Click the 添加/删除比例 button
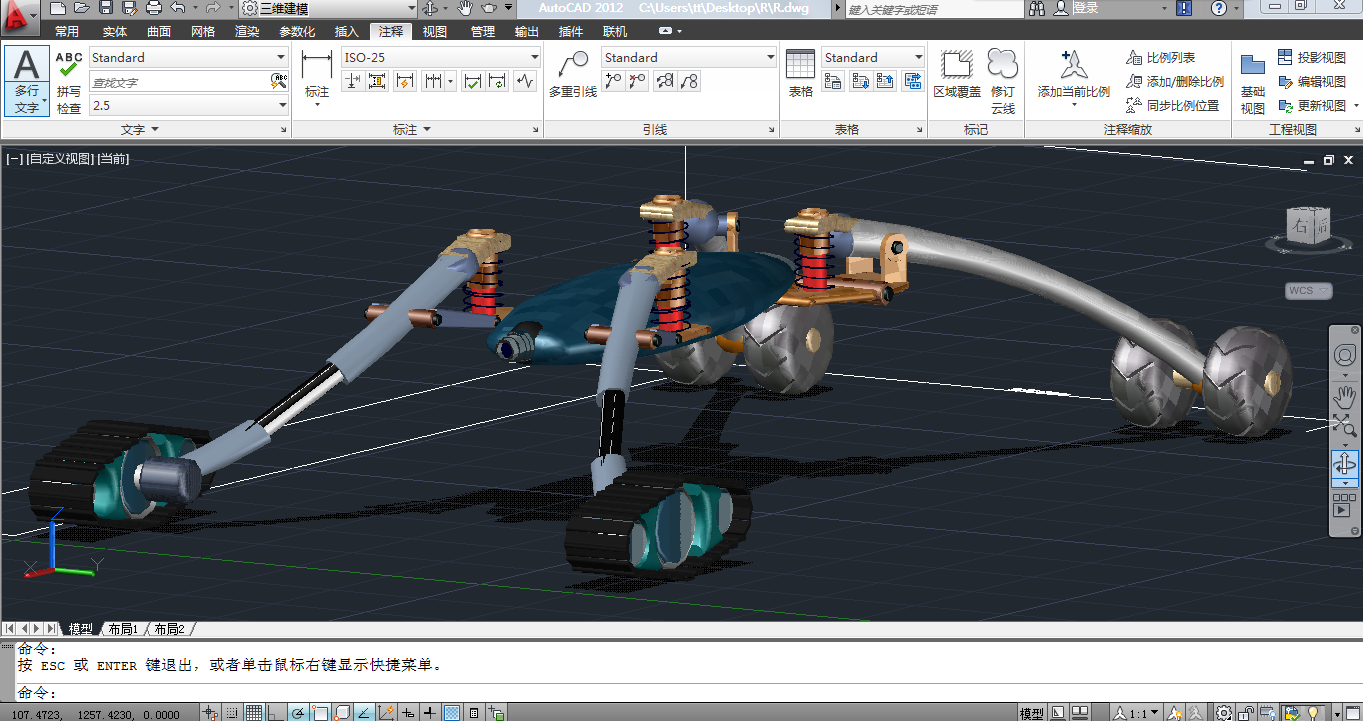Image resolution: width=1363 pixels, height=721 pixels. tap(1175, 82)
